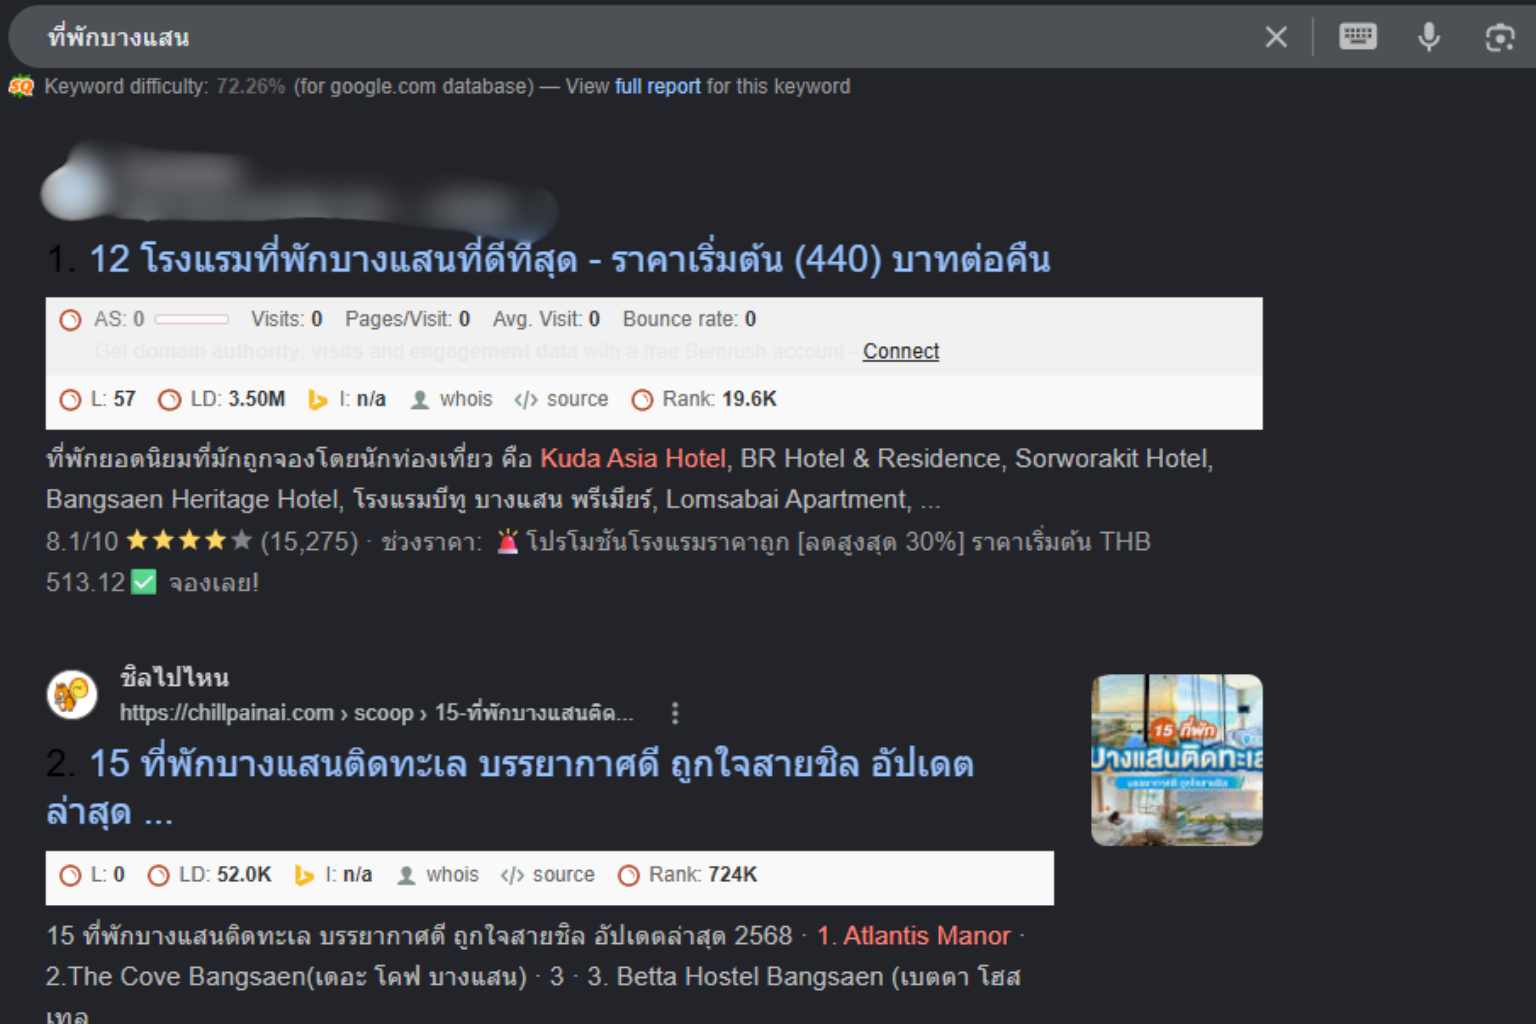Click Rank: 19.6K in first result bar
This screenshot has height=1024, width=1536.
(x=704, y=399)
